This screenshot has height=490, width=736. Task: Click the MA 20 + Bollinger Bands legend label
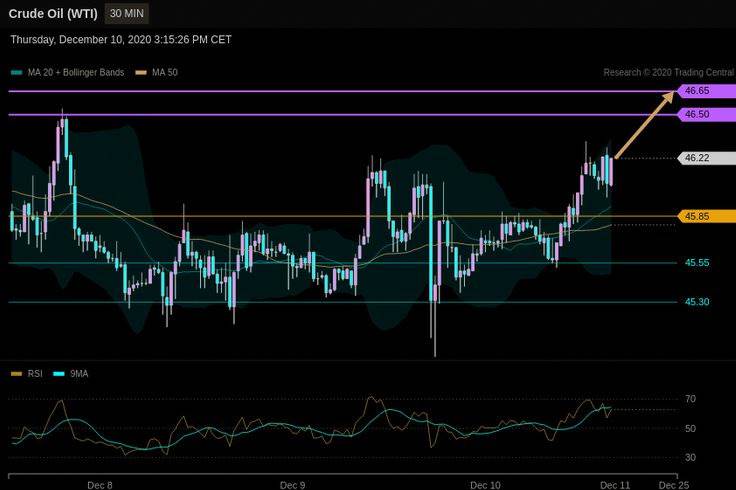(76, 72)
